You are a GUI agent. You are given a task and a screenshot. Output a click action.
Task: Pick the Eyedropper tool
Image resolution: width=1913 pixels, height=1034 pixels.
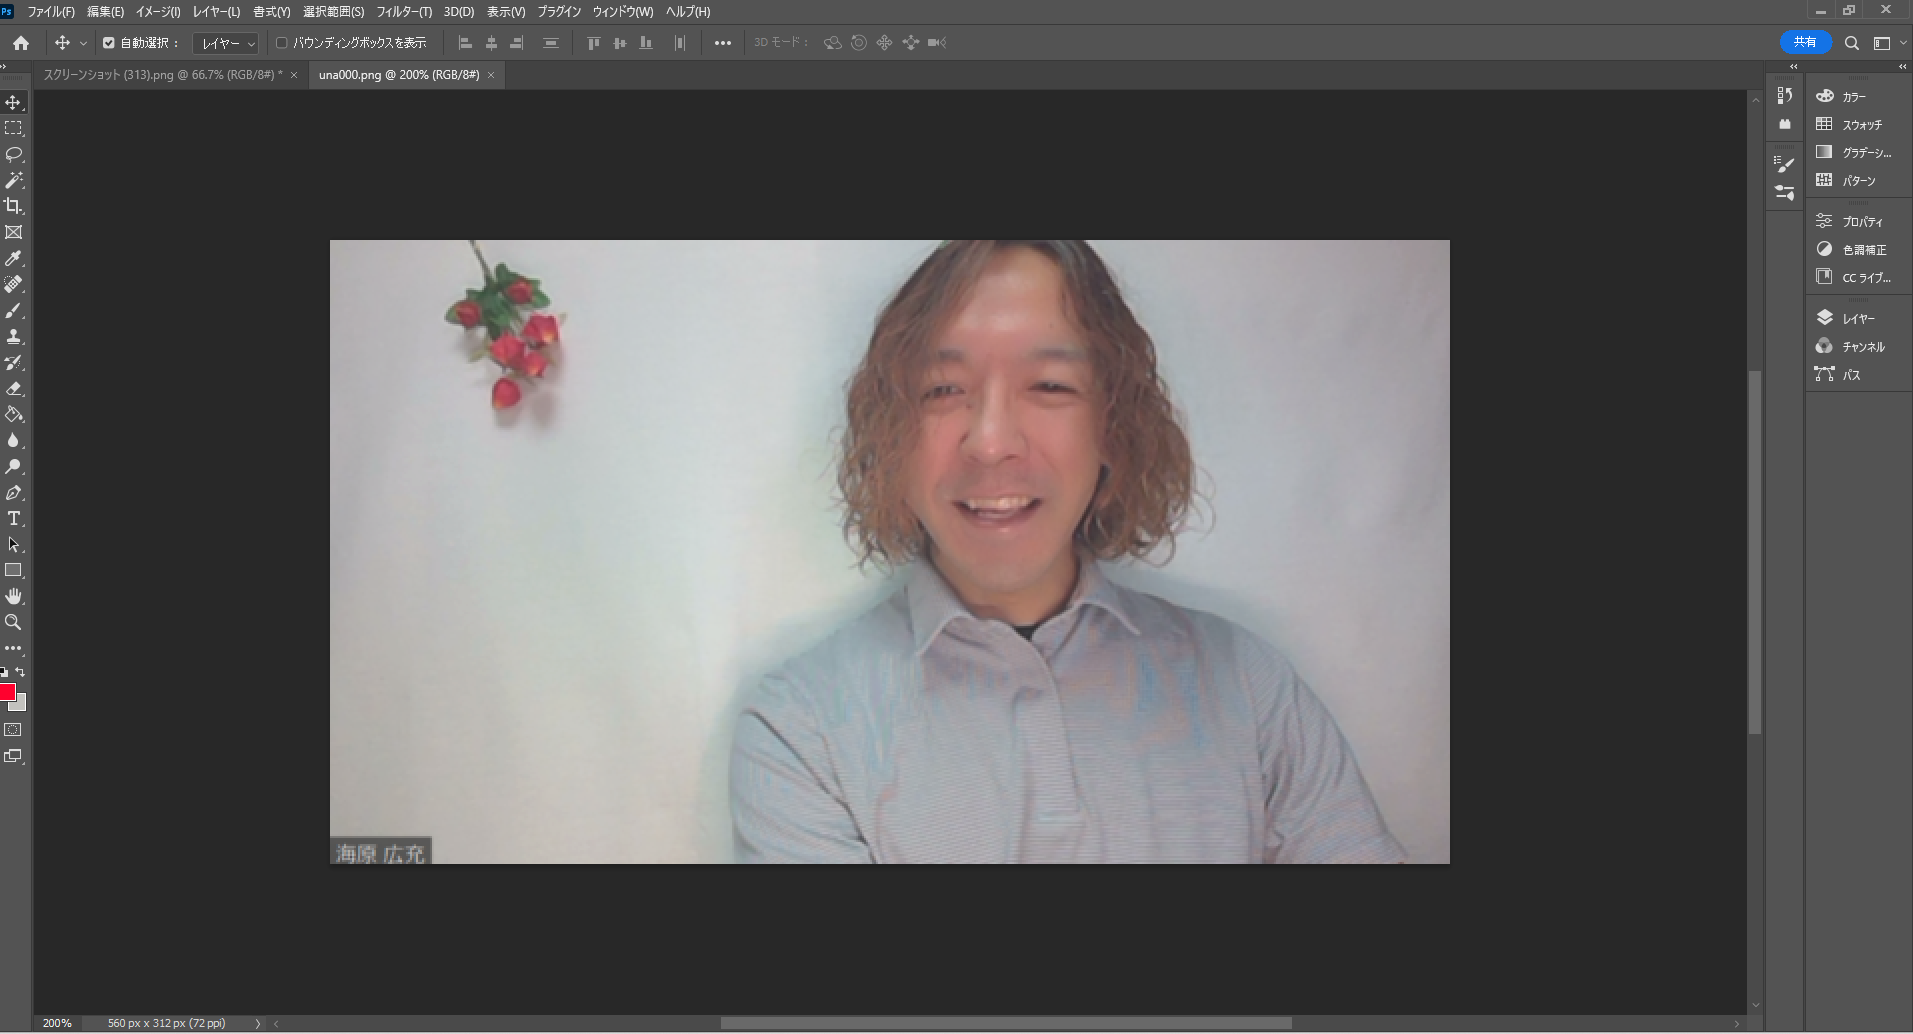pos(14,258)
